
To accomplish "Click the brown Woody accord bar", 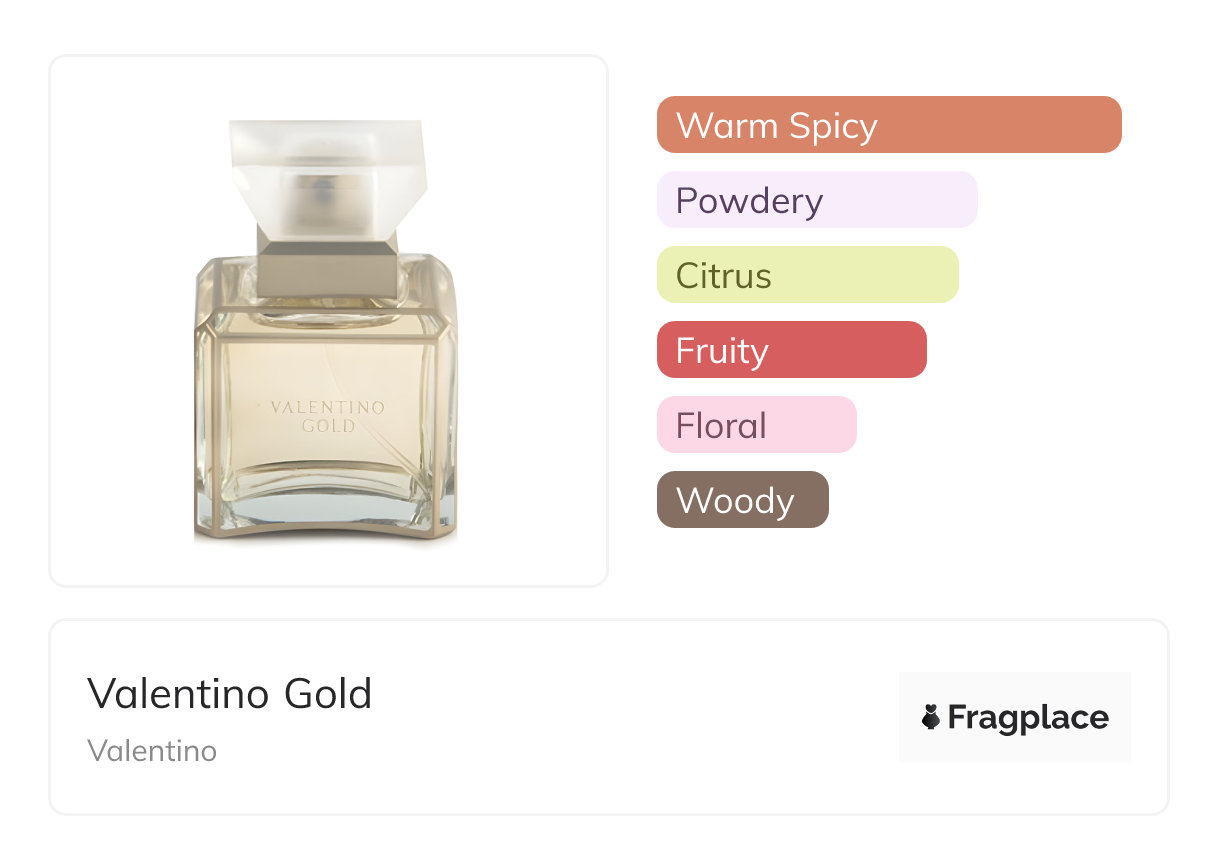I will click(742, 500).
